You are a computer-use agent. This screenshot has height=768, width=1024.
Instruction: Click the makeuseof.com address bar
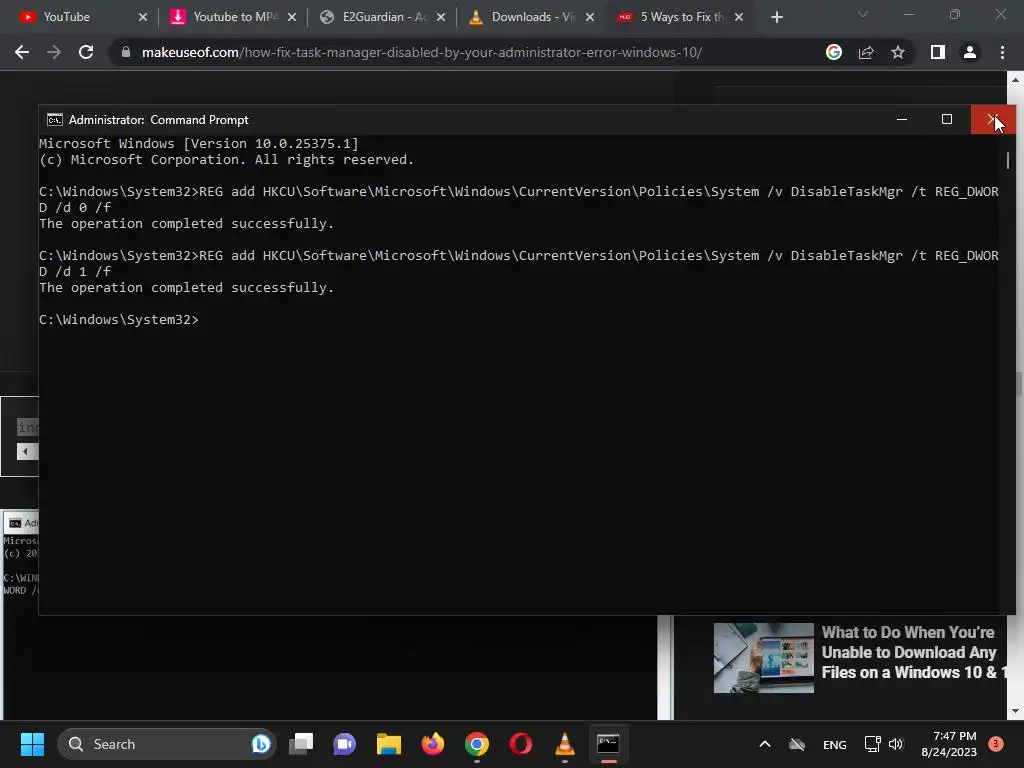(x=421, y=52)
